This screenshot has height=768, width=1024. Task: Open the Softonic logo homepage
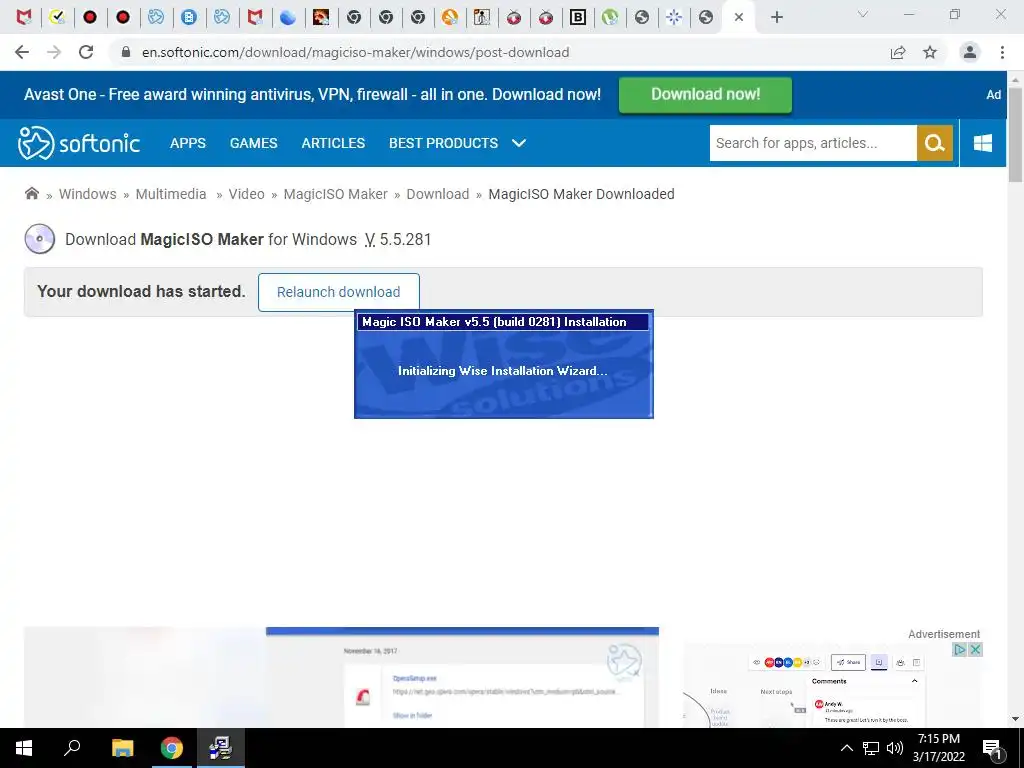coord(78,143)
